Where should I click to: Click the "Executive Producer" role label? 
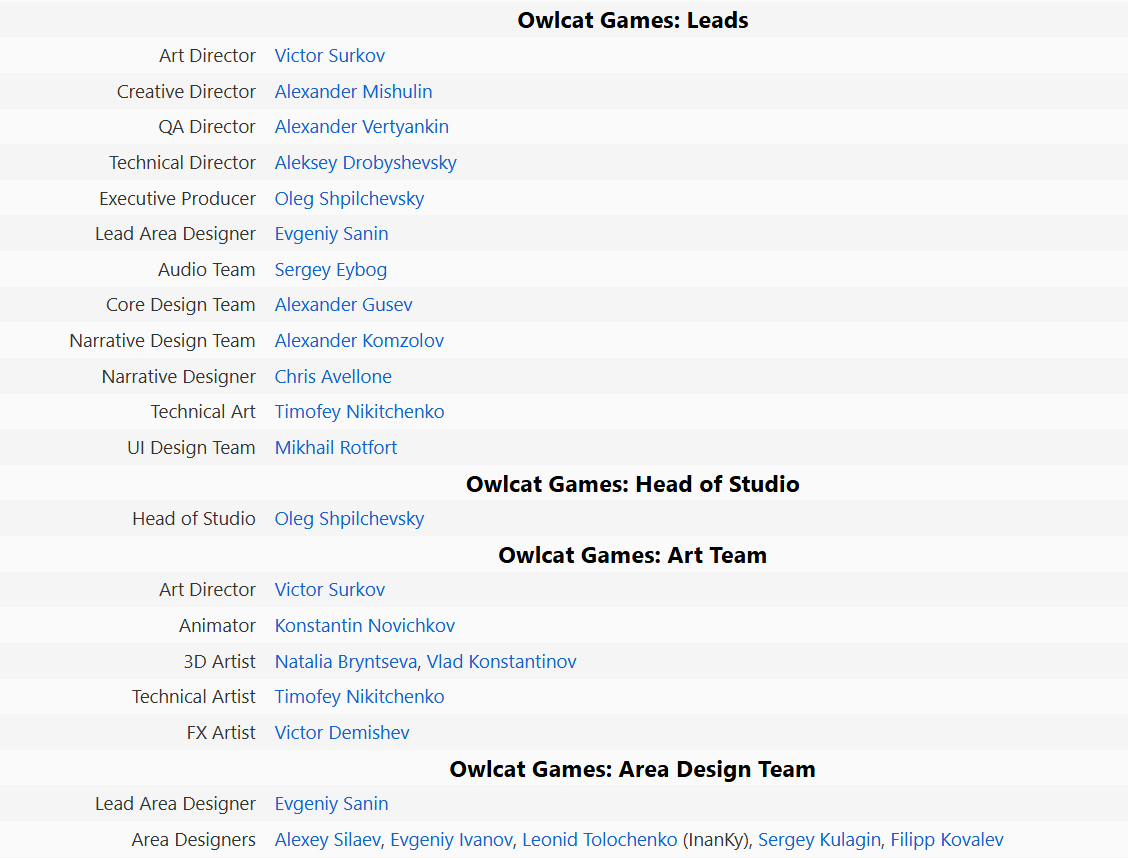(x=178, y=198)
